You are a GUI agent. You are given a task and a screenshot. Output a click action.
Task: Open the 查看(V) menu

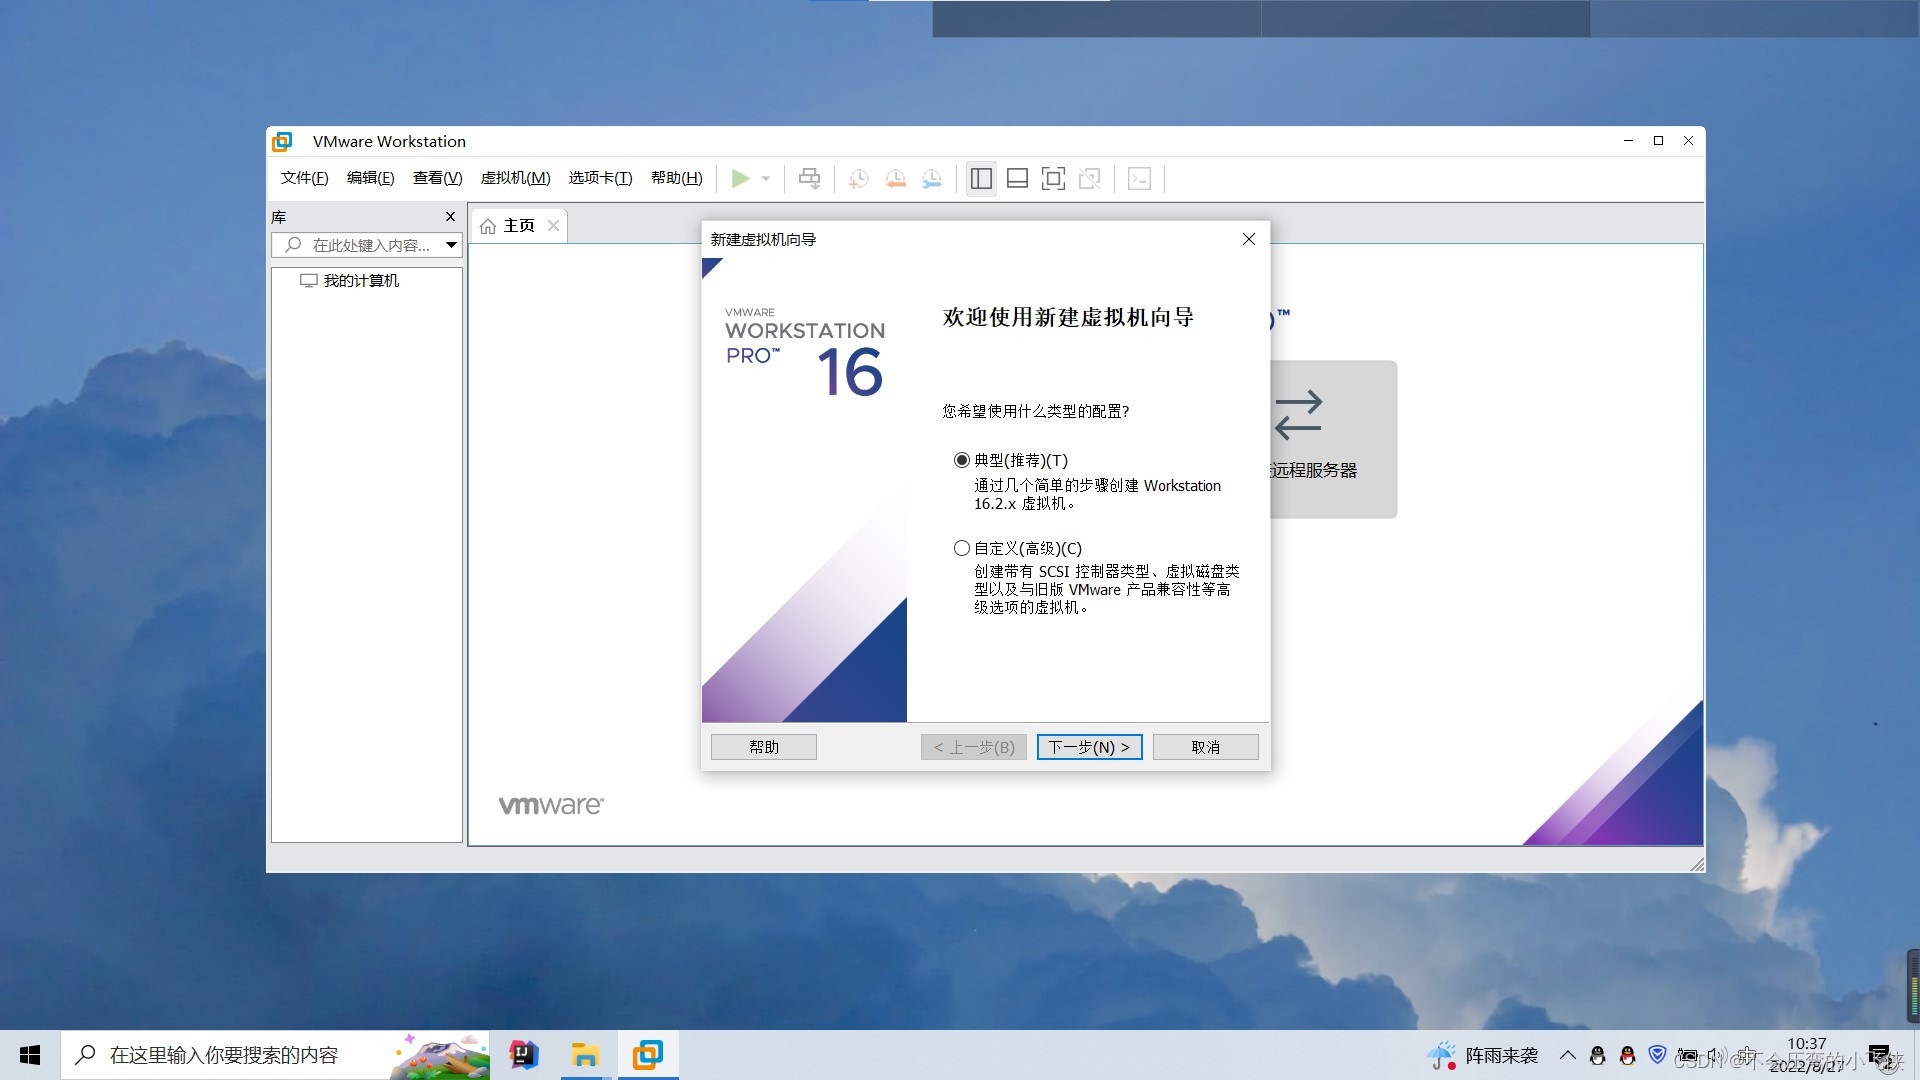pyautogui.click(x=437, y=178)
